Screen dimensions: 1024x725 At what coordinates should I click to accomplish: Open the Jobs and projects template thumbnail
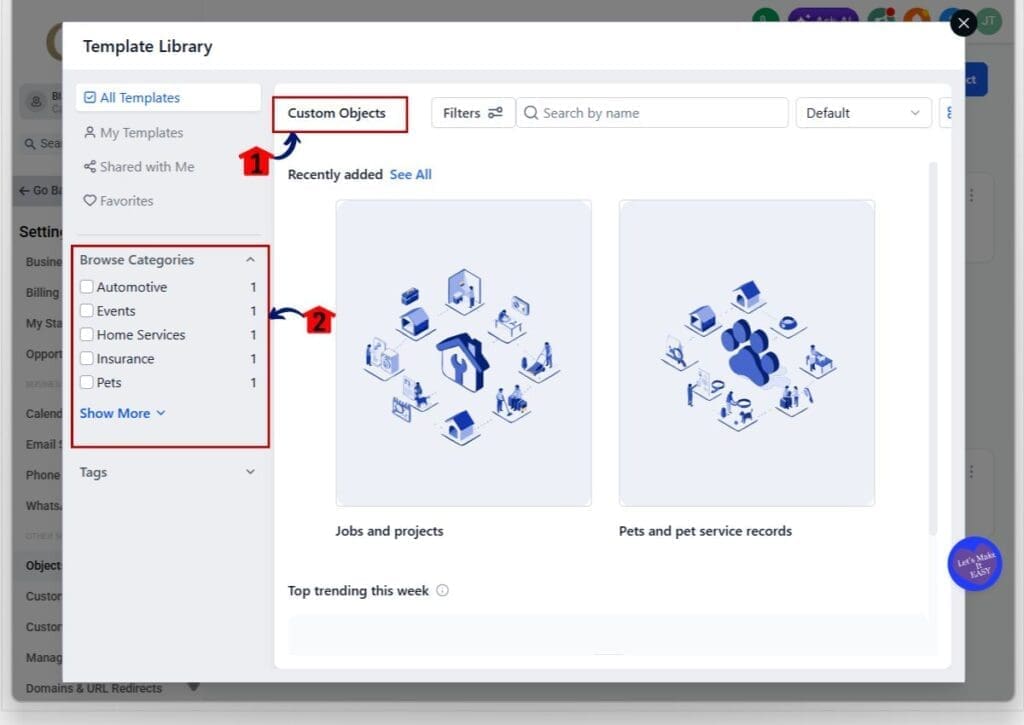[x=463, y=353]
